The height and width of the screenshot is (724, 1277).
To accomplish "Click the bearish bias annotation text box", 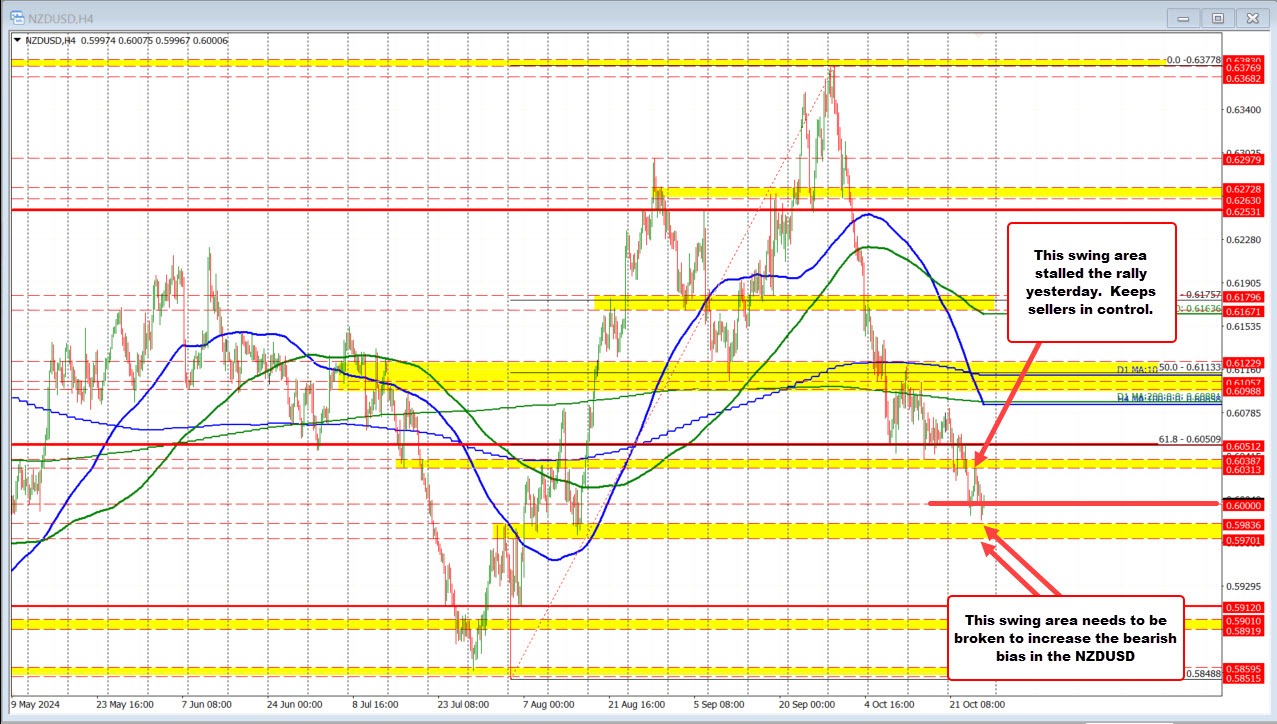I will [x=1067, y=637].
